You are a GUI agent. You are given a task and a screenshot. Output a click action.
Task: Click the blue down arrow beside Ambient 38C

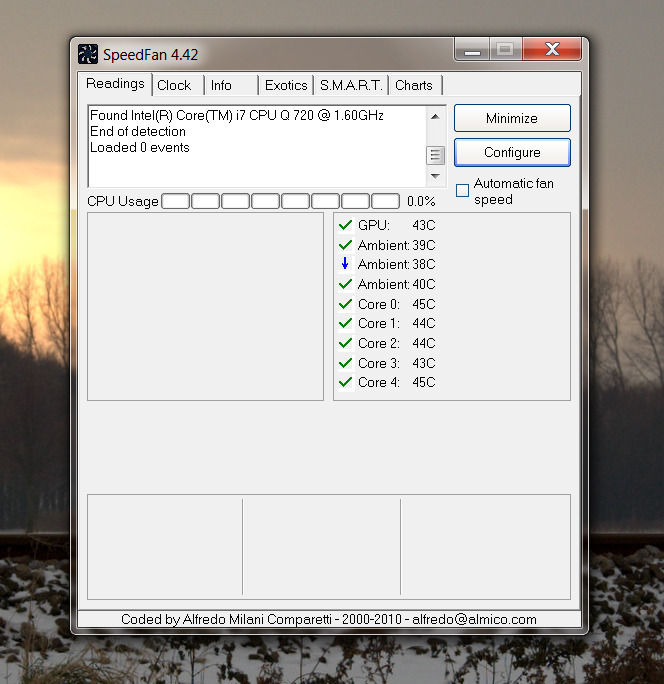click(345, 263)
